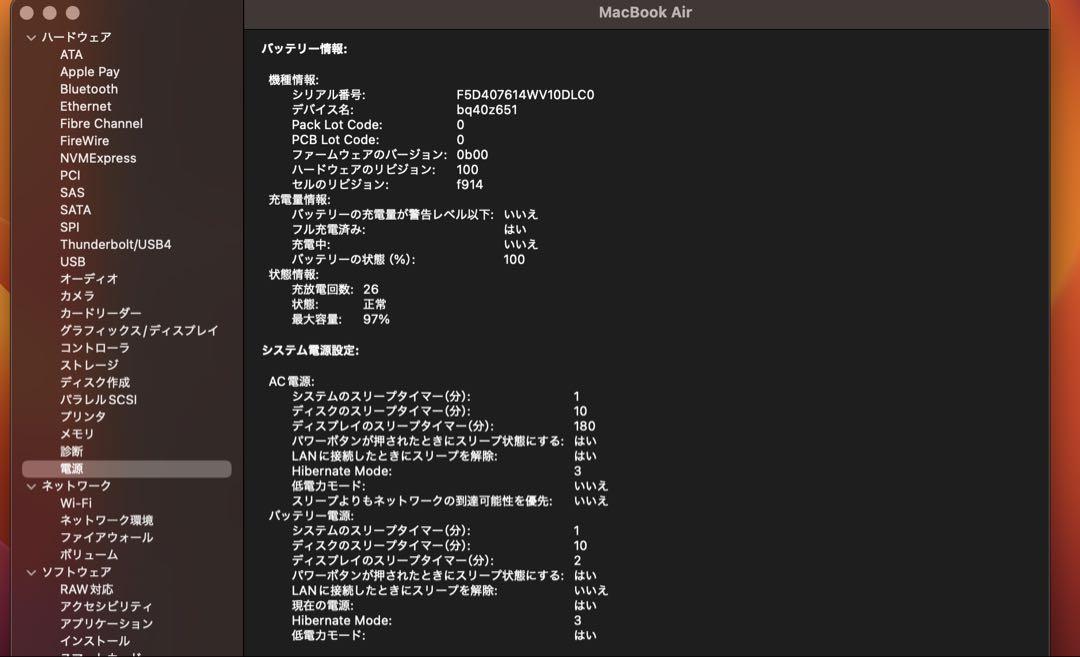Select Apple Pay in the sidebar
Image resolution: width=1080 pixels, height=657 pixels.
(90, 72)
